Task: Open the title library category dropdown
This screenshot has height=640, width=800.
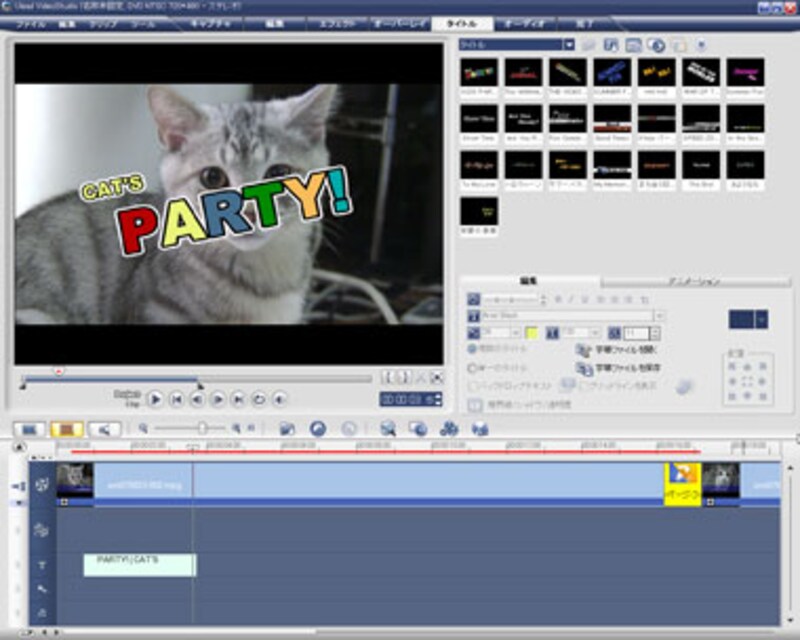Action: [x=568, y=45]
